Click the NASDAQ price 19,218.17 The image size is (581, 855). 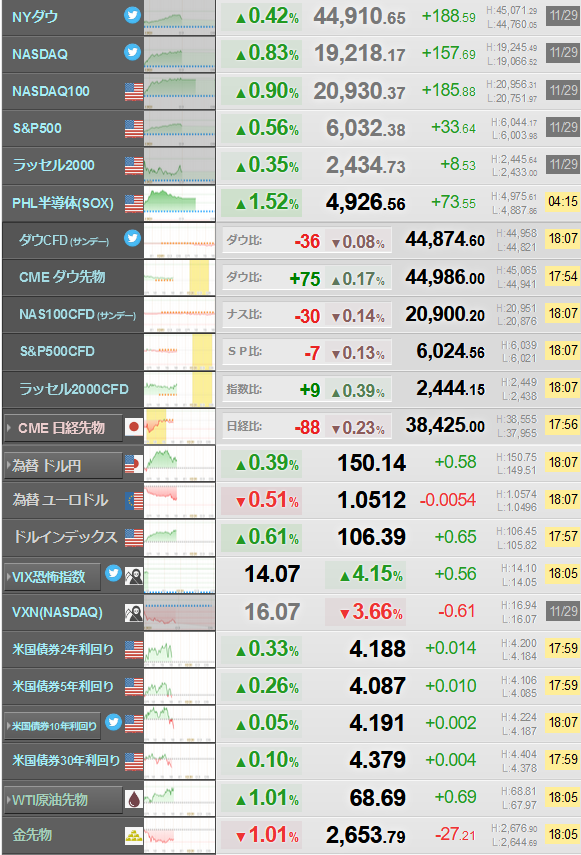(359, 54)
